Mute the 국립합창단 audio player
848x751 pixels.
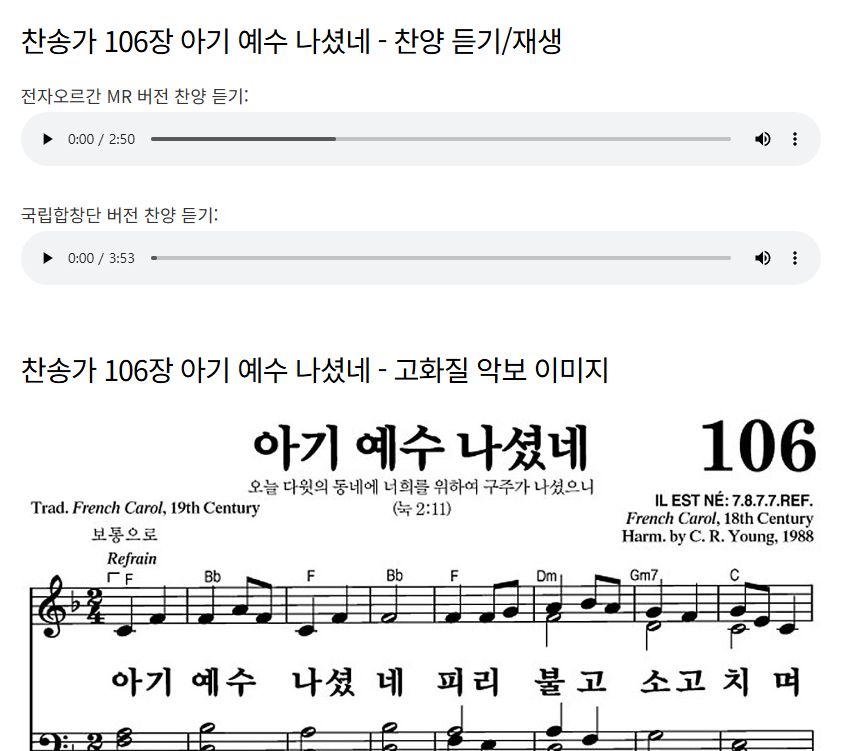pyautogui.click(x=763, y=258)
